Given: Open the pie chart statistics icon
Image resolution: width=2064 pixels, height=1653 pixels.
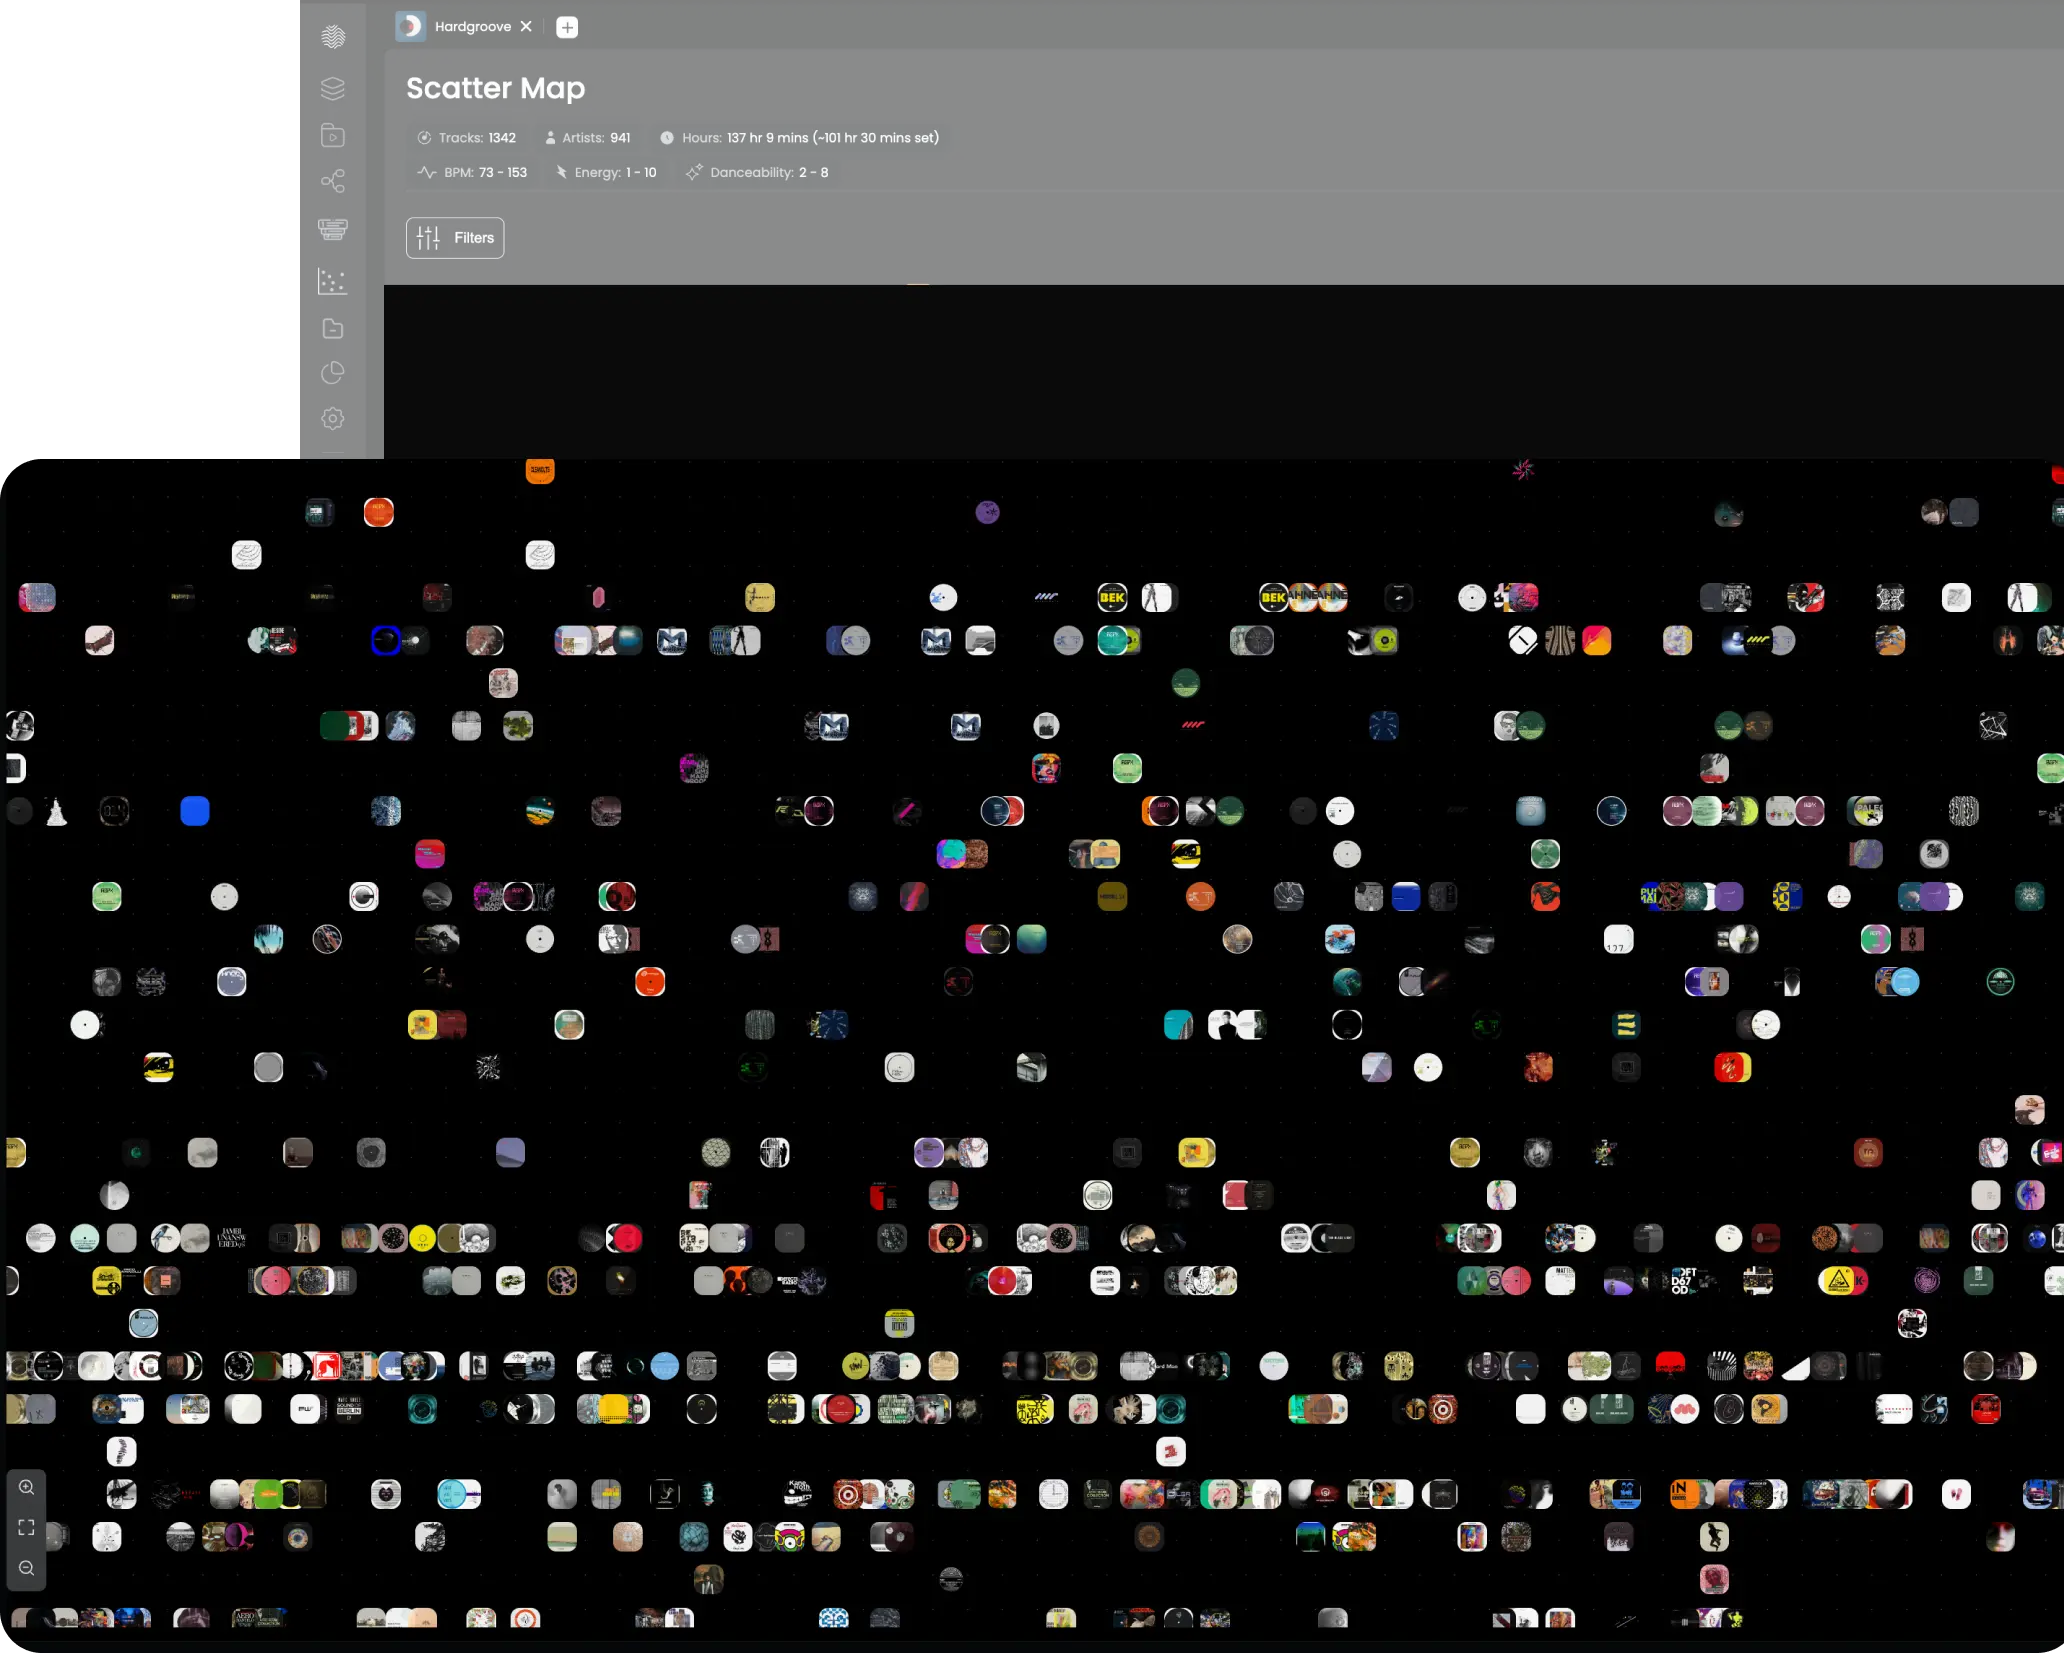Looking at the screenshot, I should click(x=333, y=373).
